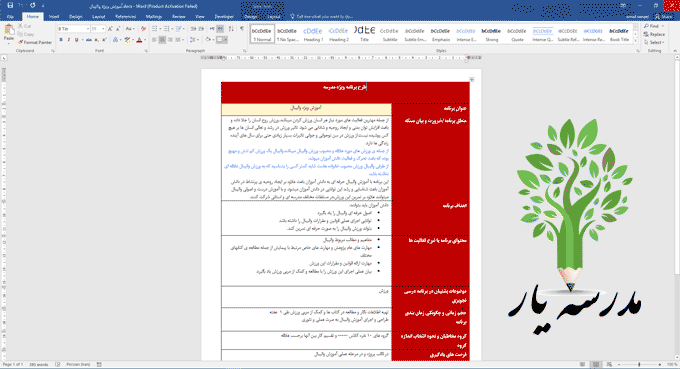Click the Share button
Image resolution: width=680 pixels, height=369 pixels.
[x=664, y=16]
